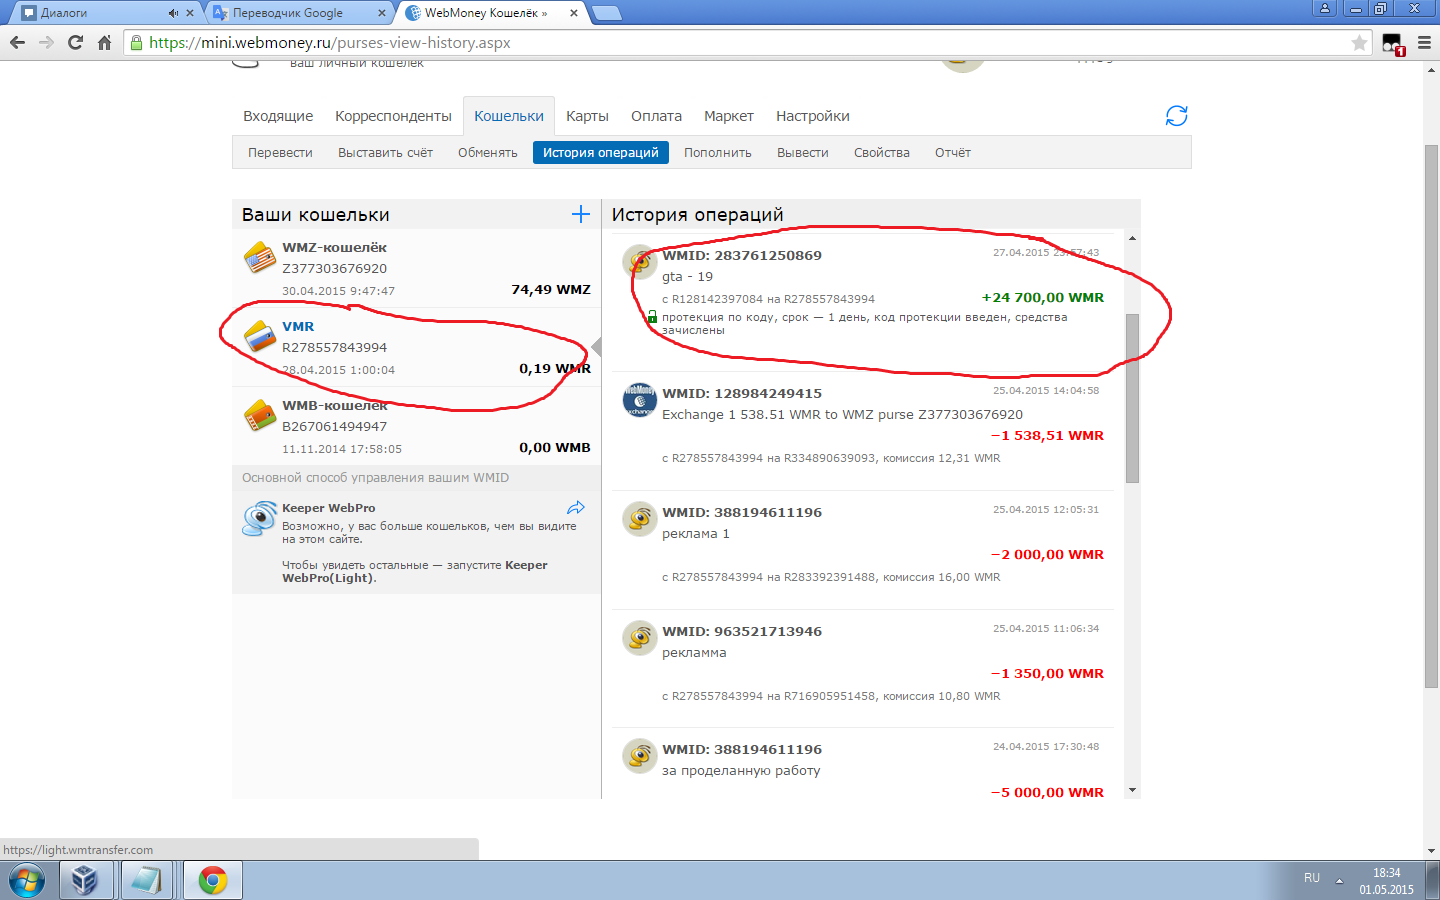Open the Windows Start menu
Viewport: 1440px width, 900px height.
(x=27, y=880)
